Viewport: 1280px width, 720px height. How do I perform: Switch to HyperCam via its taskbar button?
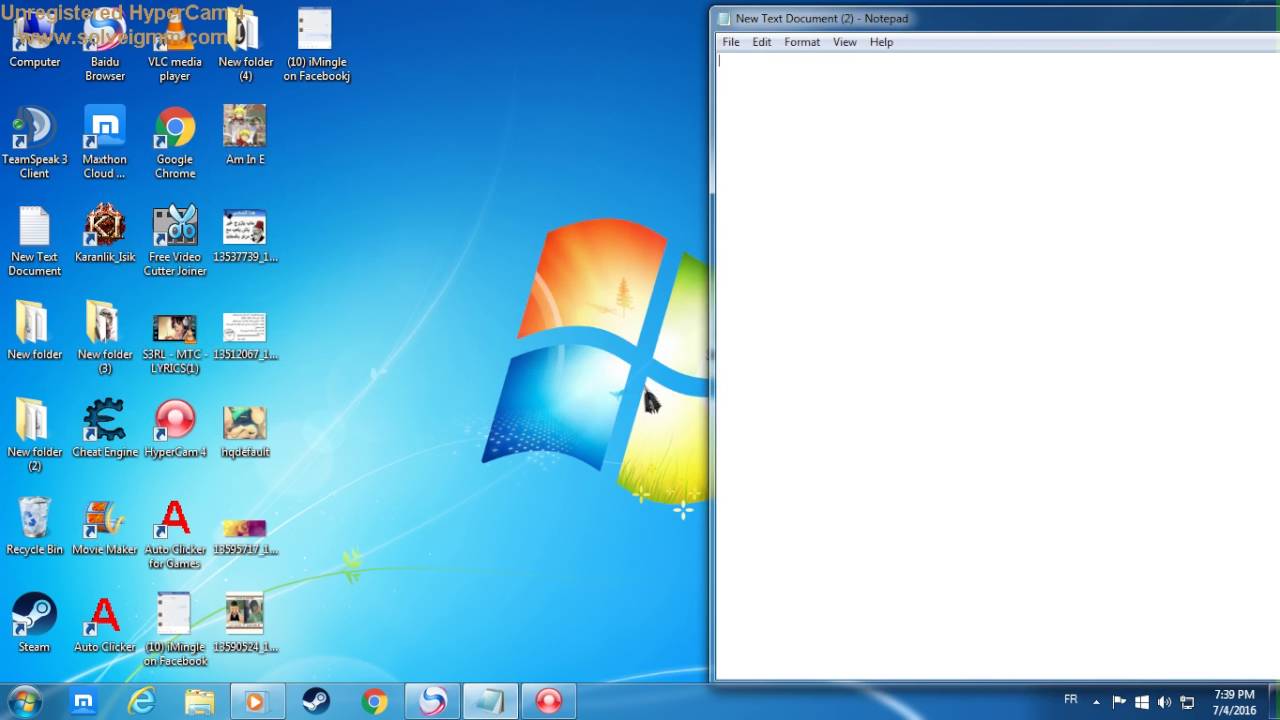[x=548, y=701]
